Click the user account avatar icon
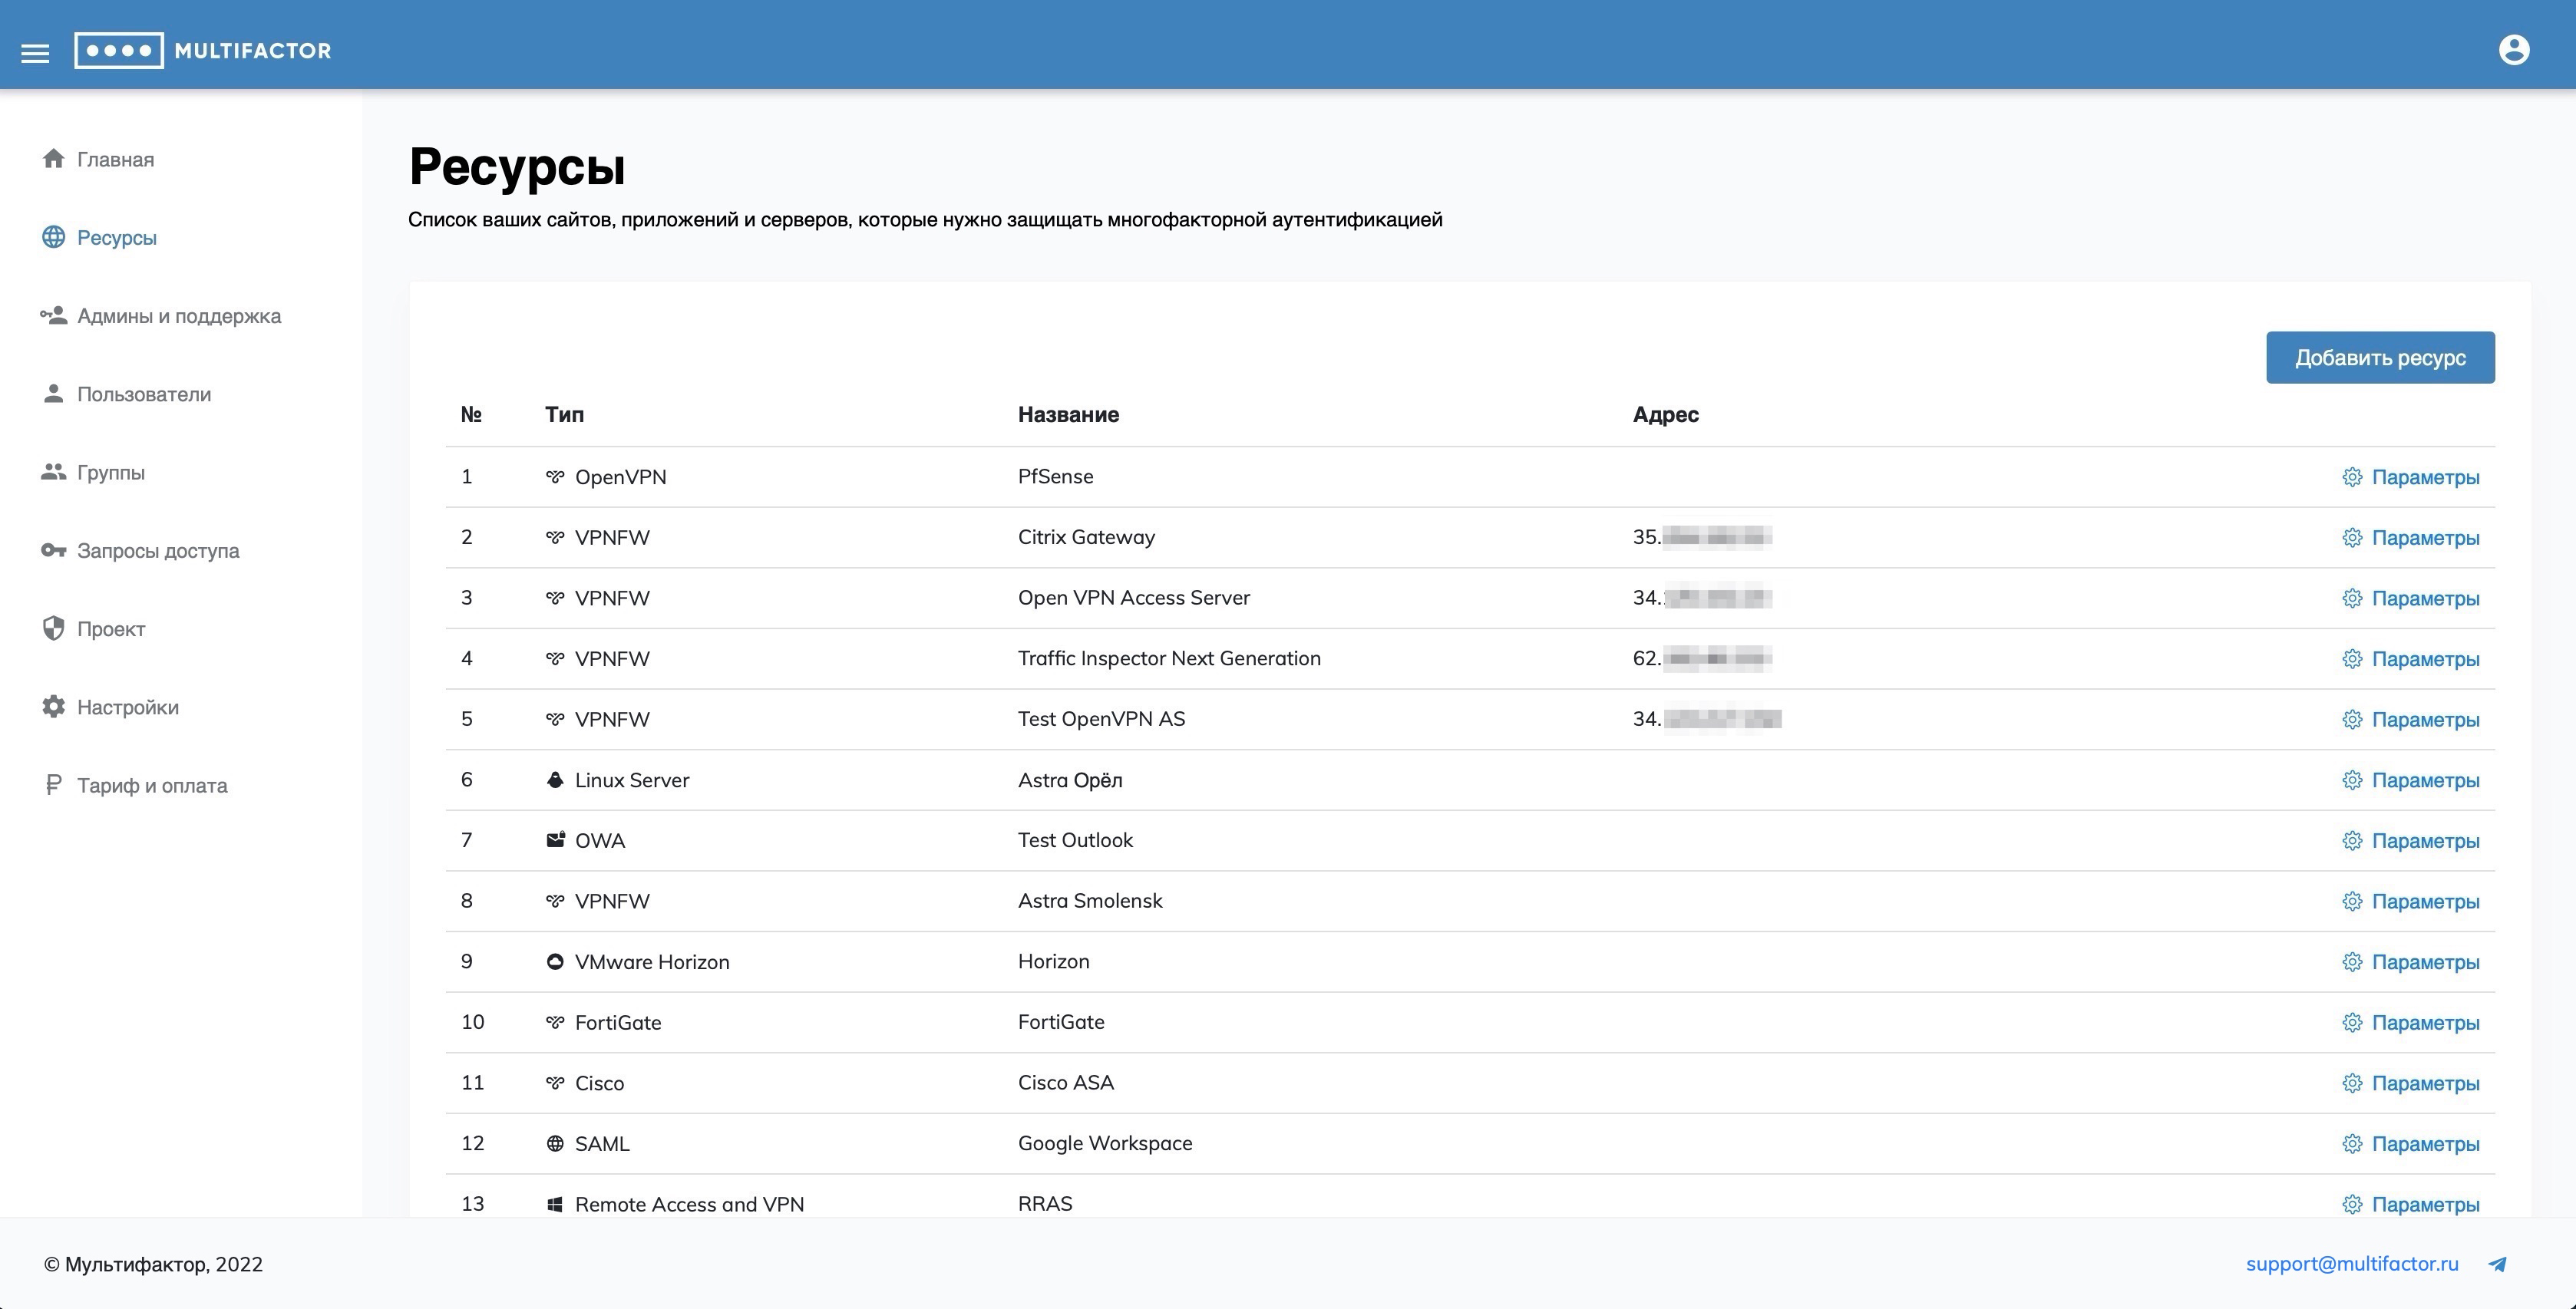The width and height of the screenshot is (2576, 1309). [2513, 50]
